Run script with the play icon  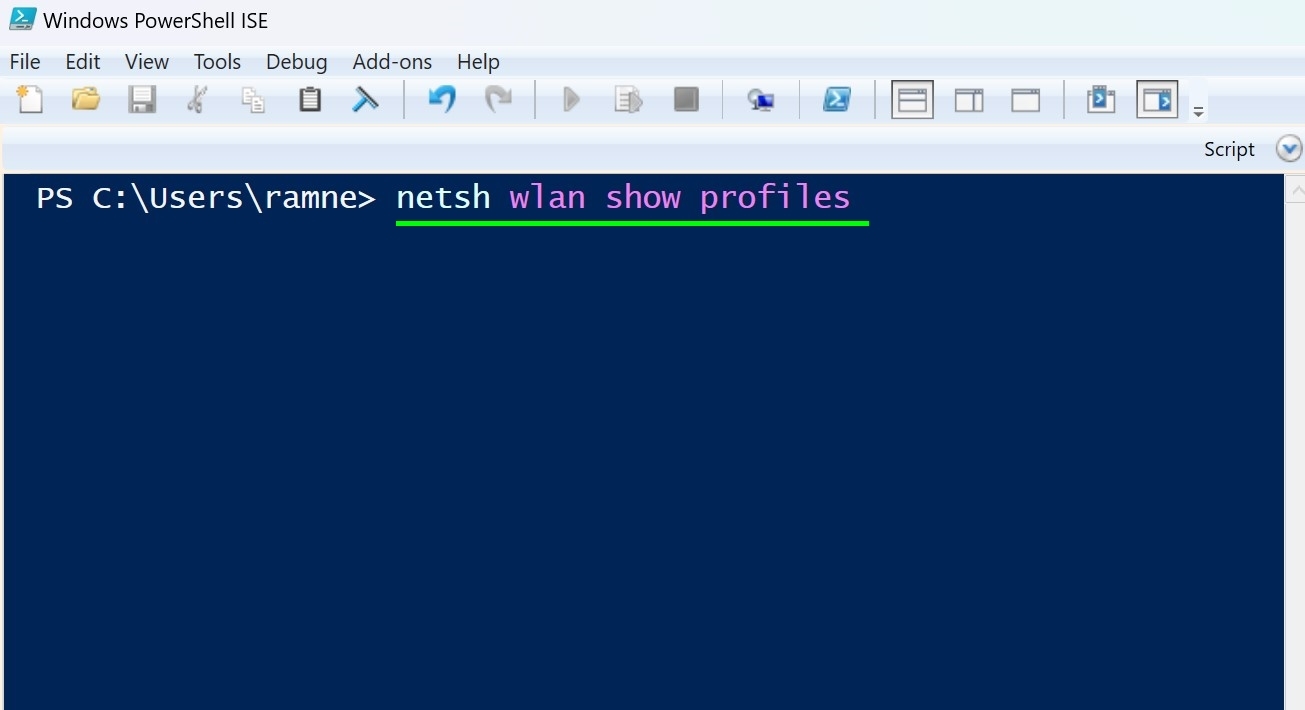(571, 99)
